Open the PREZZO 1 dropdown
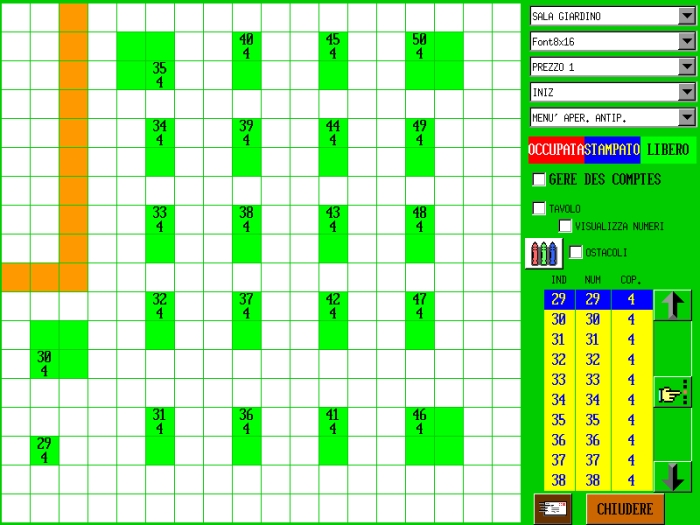The image size is (700, 525). point(612,67)
